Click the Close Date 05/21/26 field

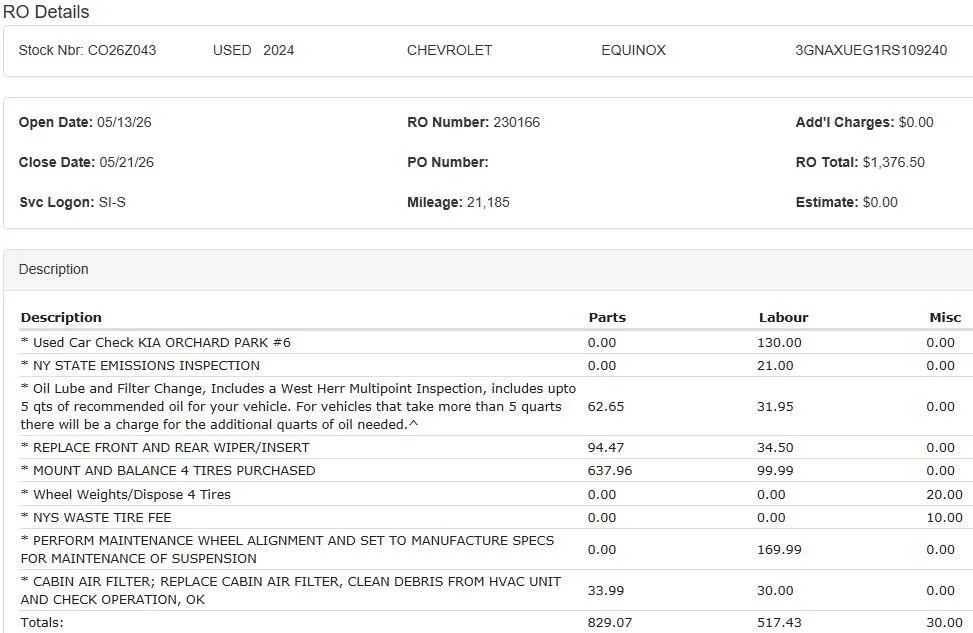(x=86, y=162)
